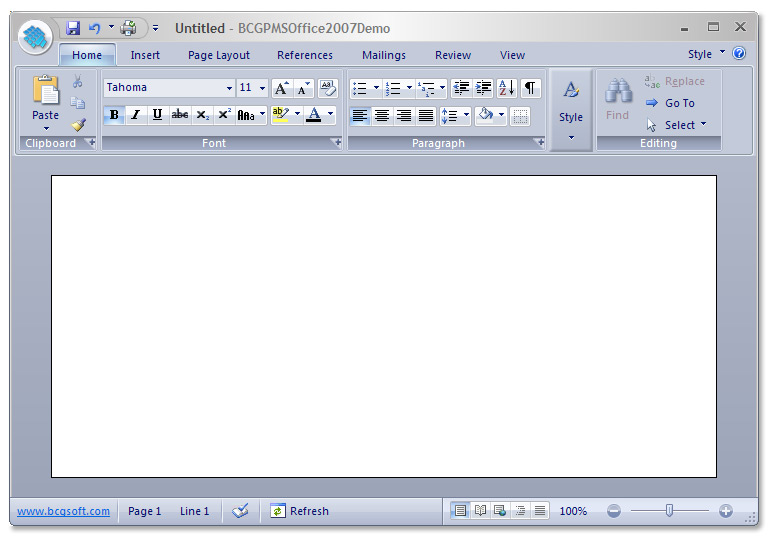
Task: Click the Save icon in quick access toolbar
Action: point(73,28)
